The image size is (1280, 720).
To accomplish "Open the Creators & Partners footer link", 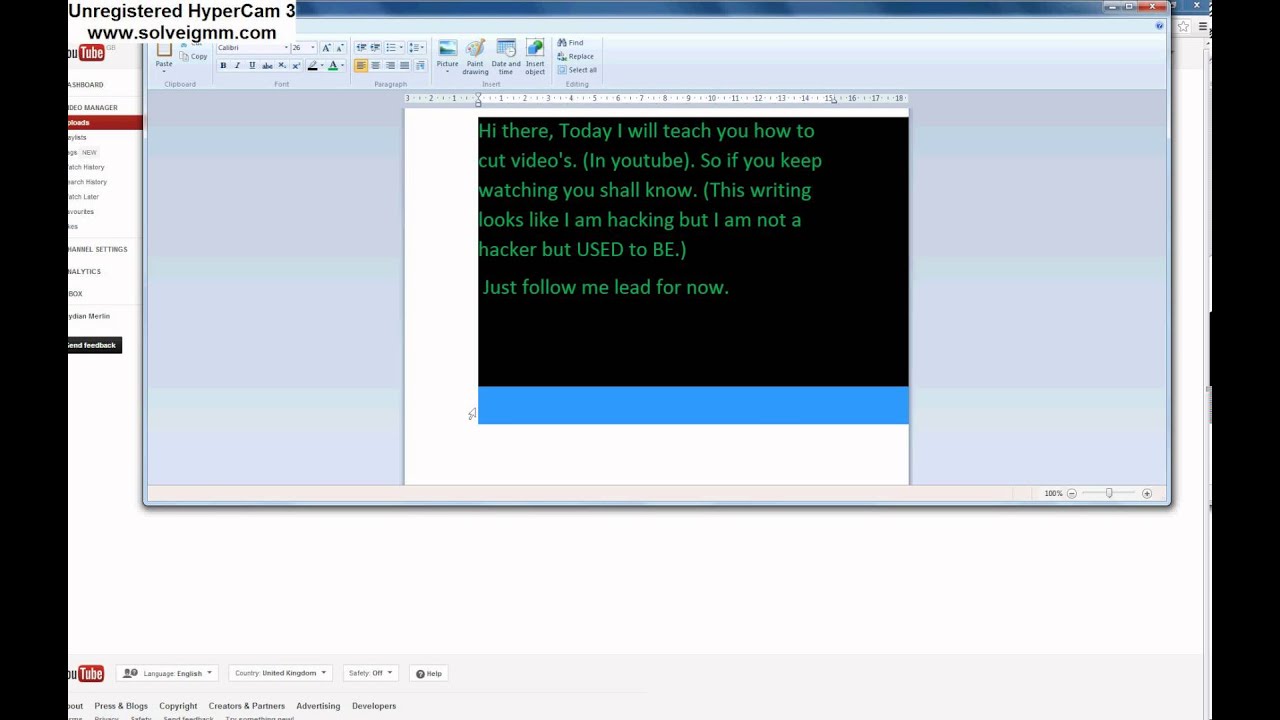I will (x=247, y=706).
